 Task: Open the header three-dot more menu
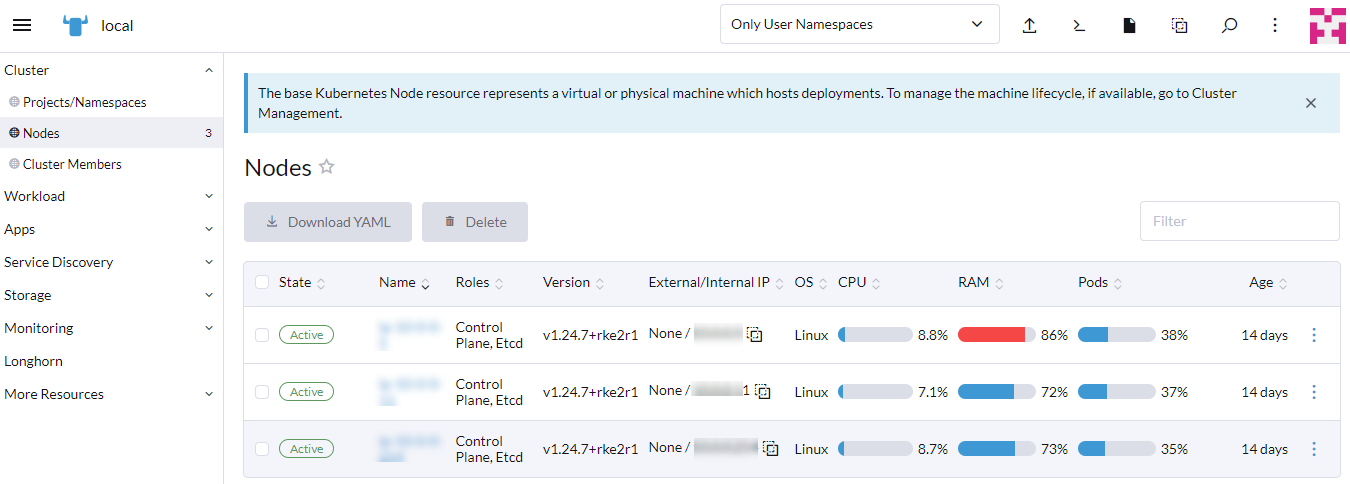(x=1275, y=25)
